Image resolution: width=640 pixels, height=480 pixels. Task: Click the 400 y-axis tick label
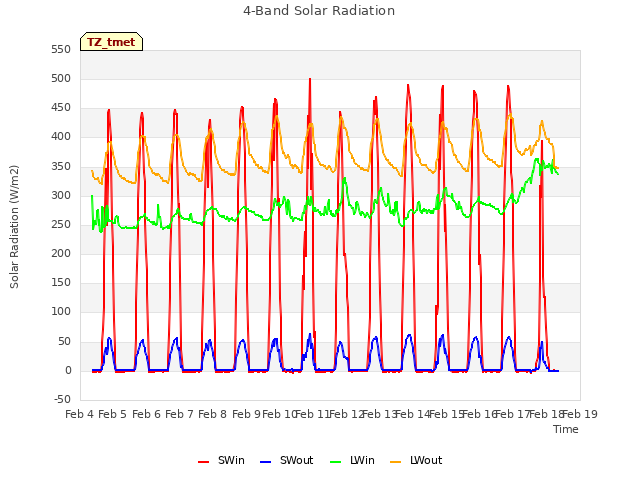(x=61, y=137)
